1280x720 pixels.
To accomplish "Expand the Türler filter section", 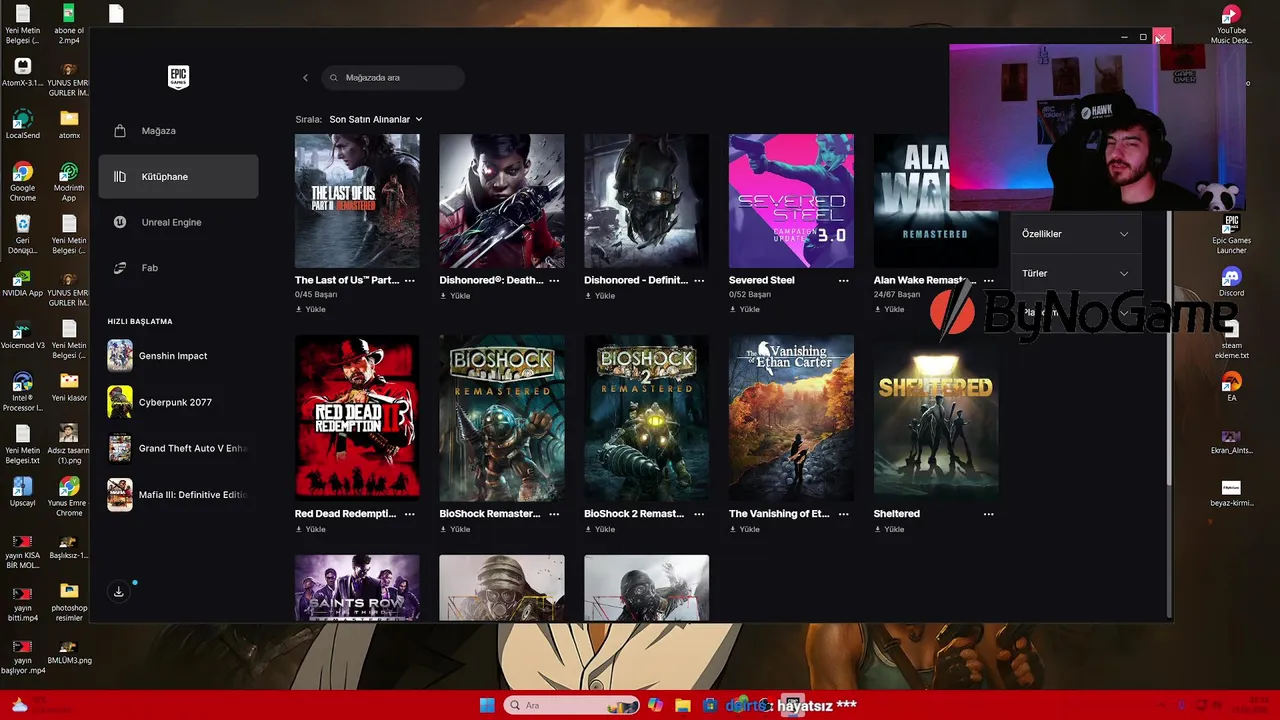I will tap(1075, 273).
